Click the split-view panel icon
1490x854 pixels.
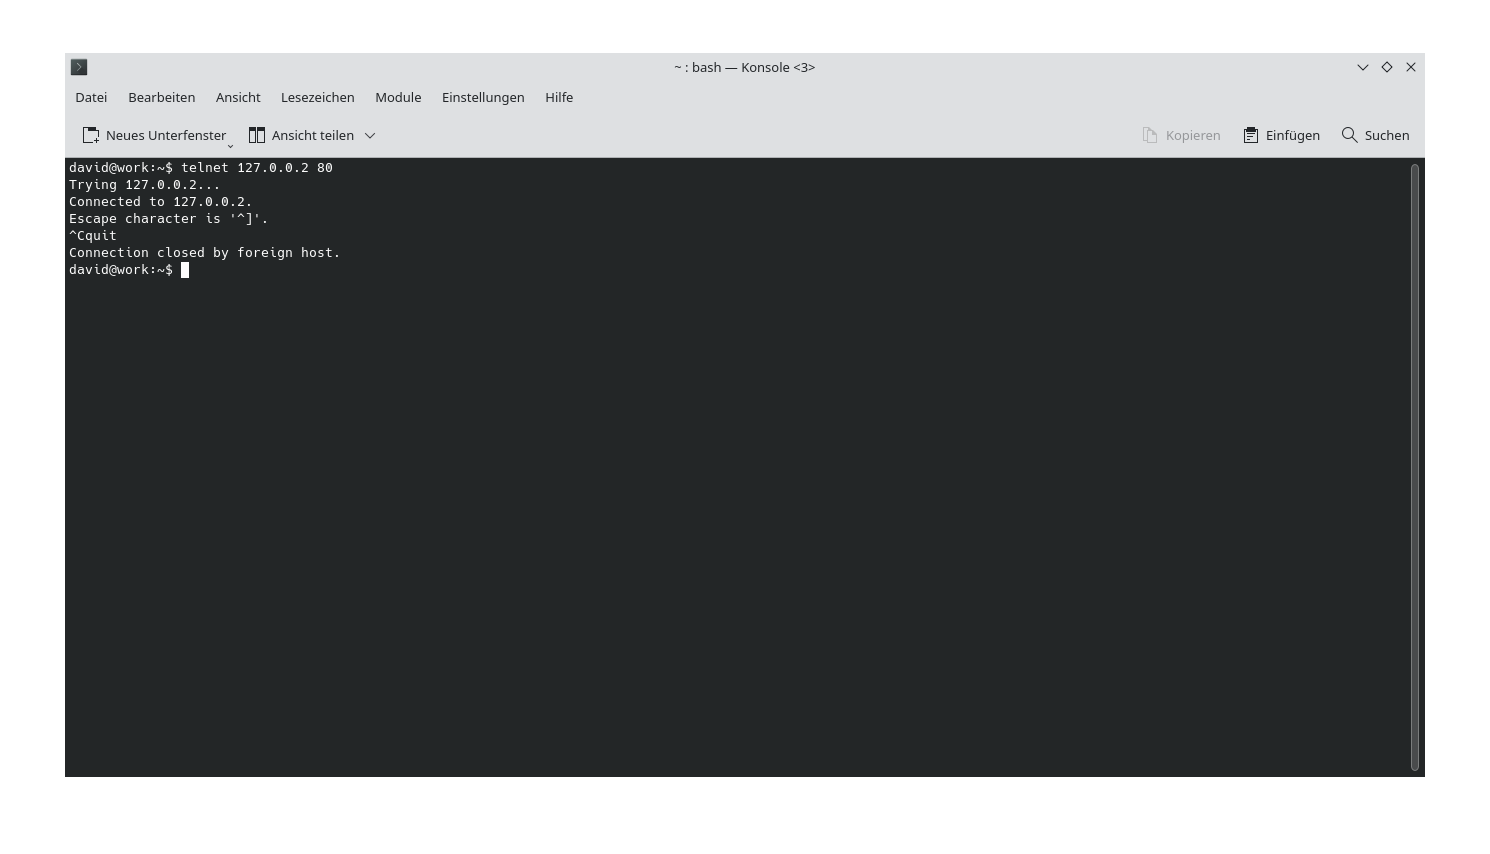pos(256,134)
